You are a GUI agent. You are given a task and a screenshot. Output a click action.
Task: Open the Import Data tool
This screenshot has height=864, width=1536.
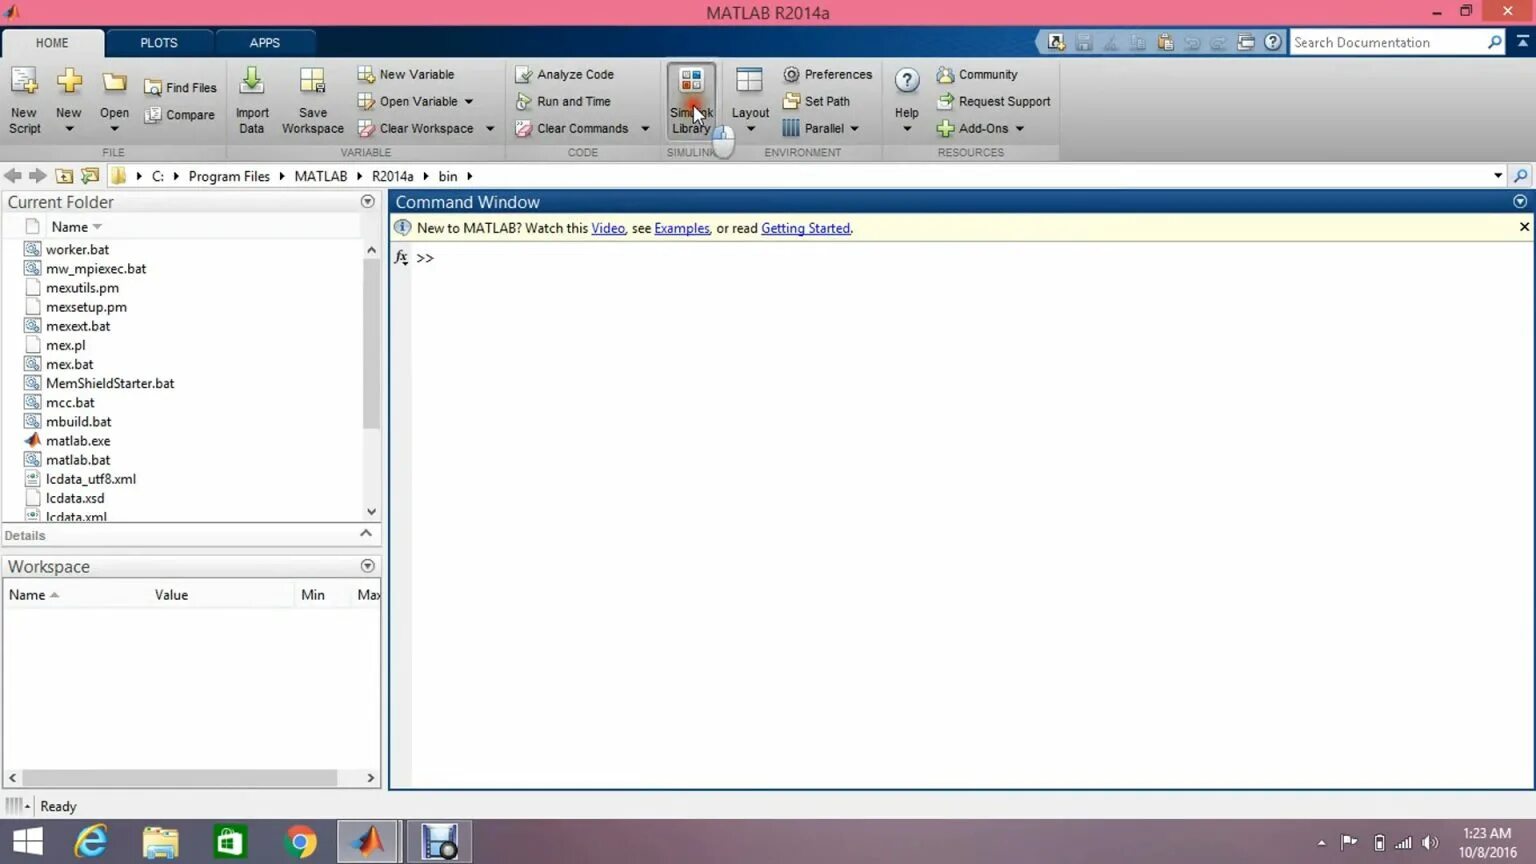(x=252, y=100)
